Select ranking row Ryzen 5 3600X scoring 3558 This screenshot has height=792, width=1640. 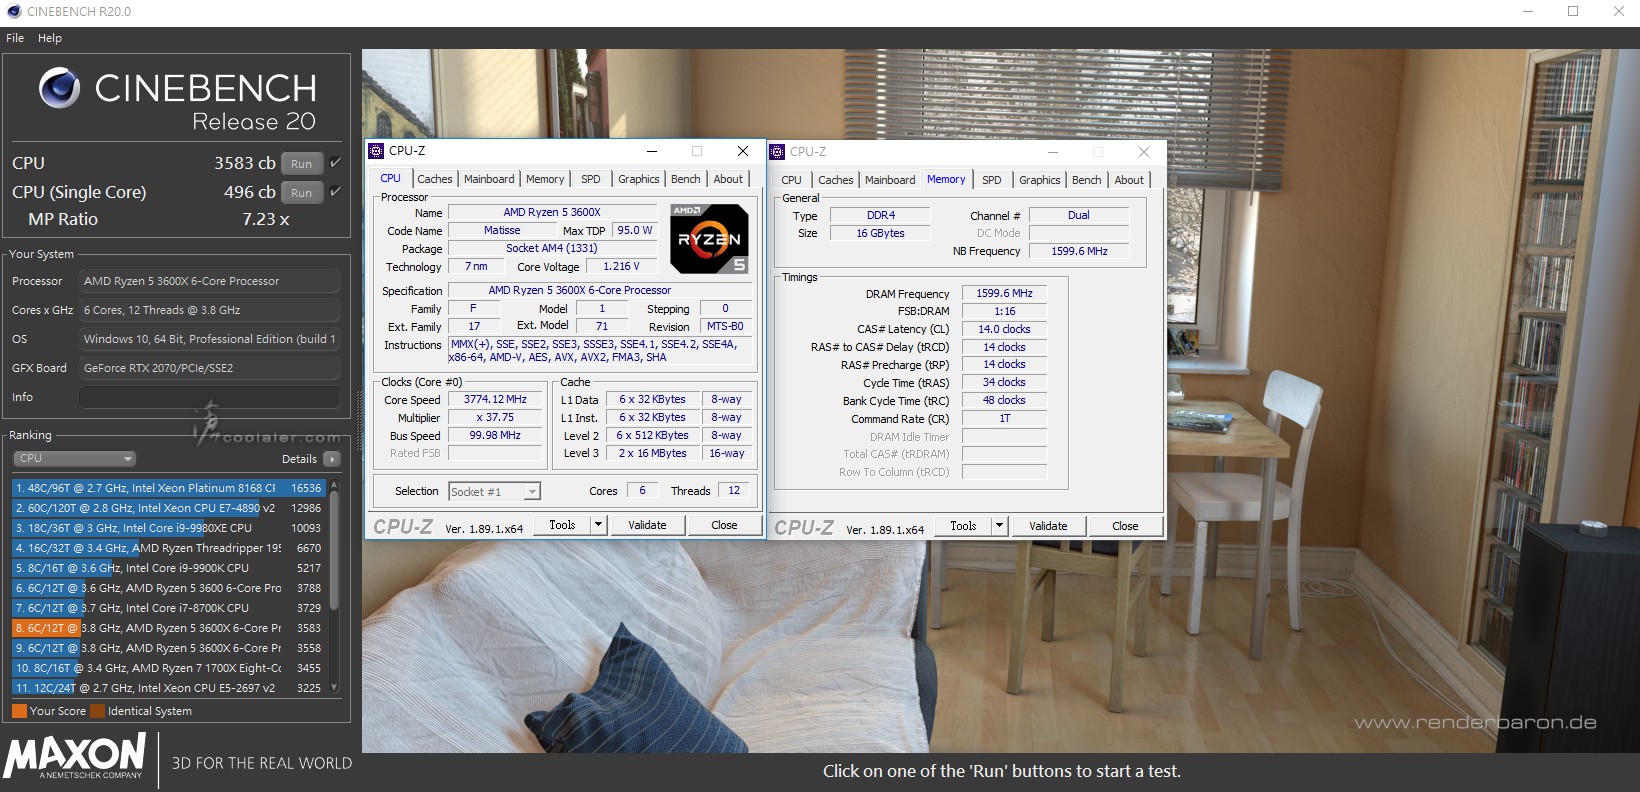[168, 648]
